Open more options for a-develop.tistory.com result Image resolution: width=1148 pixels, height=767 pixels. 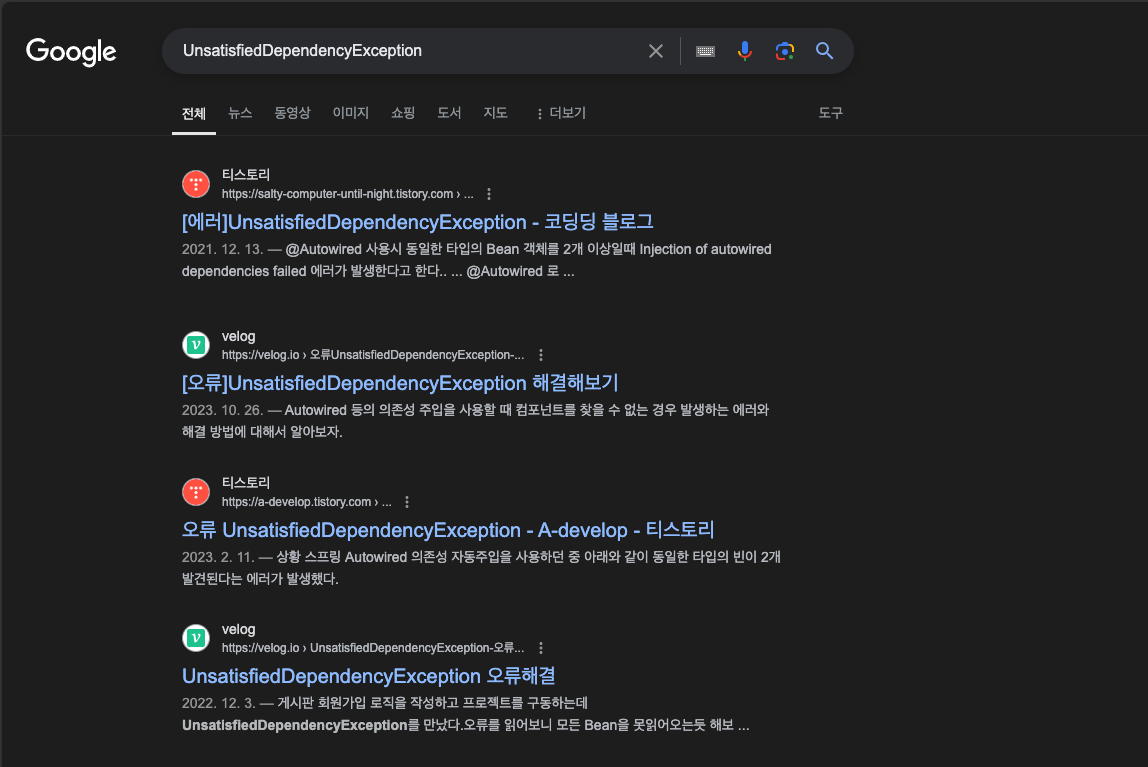(407, 502)
